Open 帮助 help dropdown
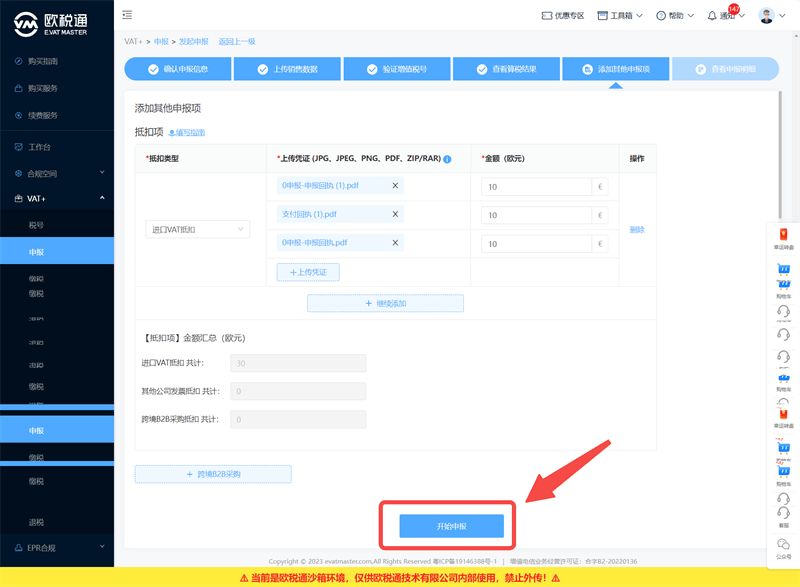This screenshot has height=587, width=800. click(x=675, y=16)
